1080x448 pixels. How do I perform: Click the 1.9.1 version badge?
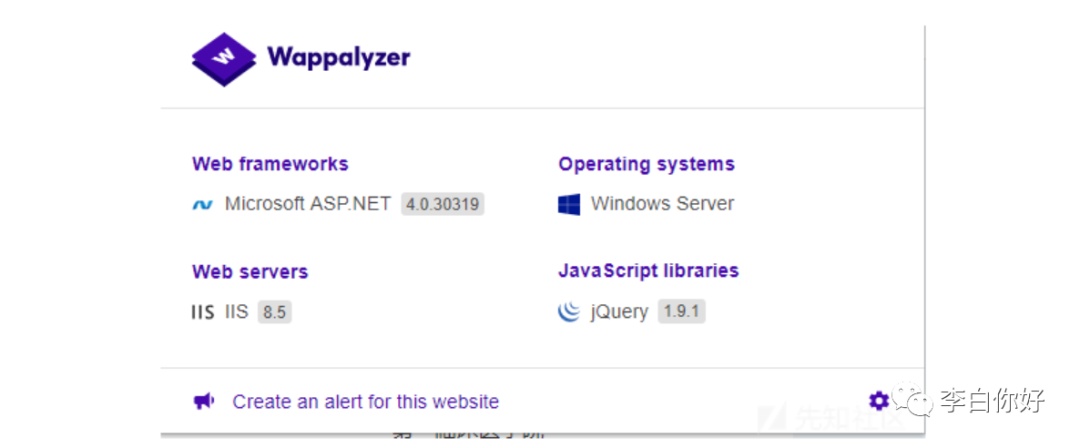pos(681,312)
